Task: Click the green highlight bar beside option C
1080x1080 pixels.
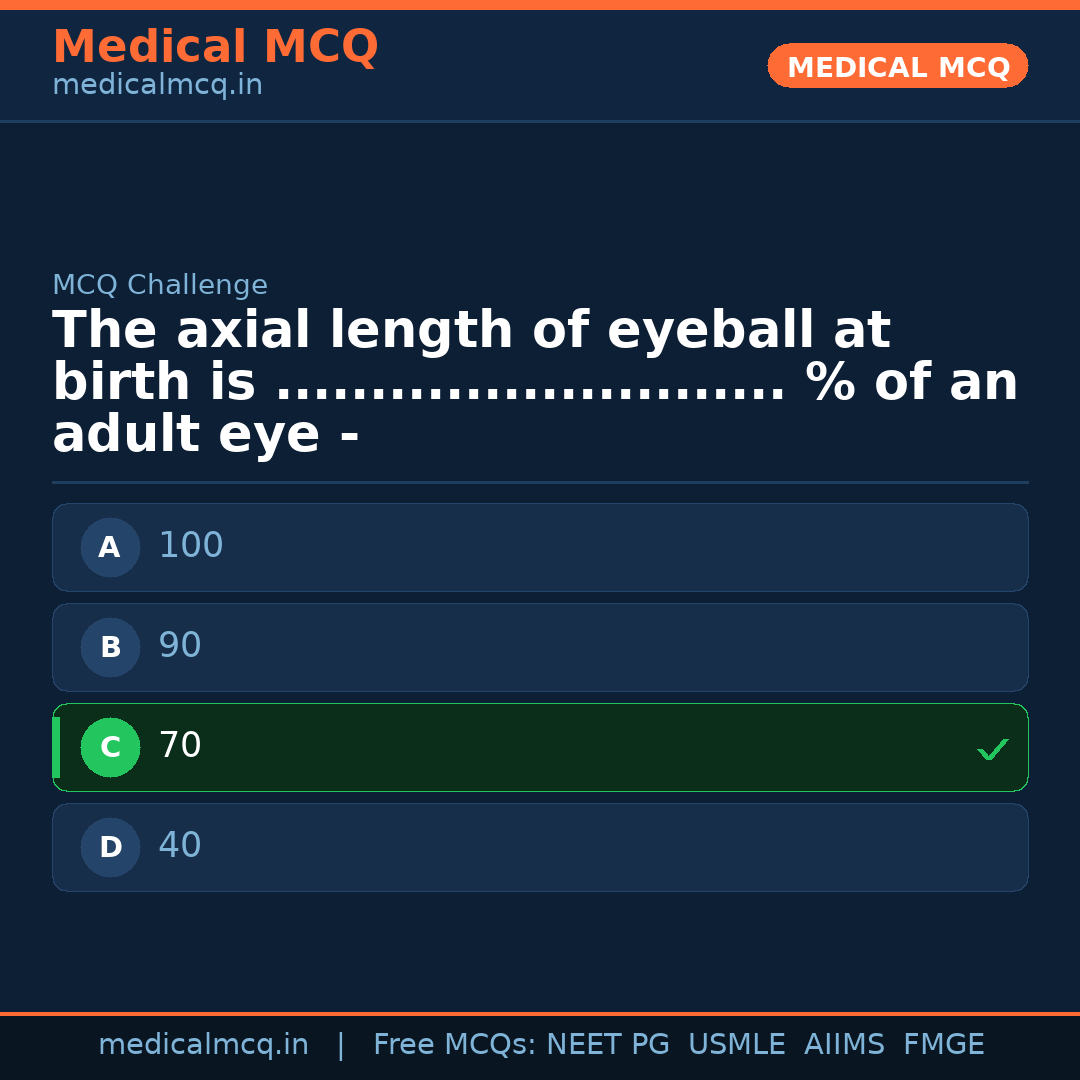Action: [x=55, y=747]
